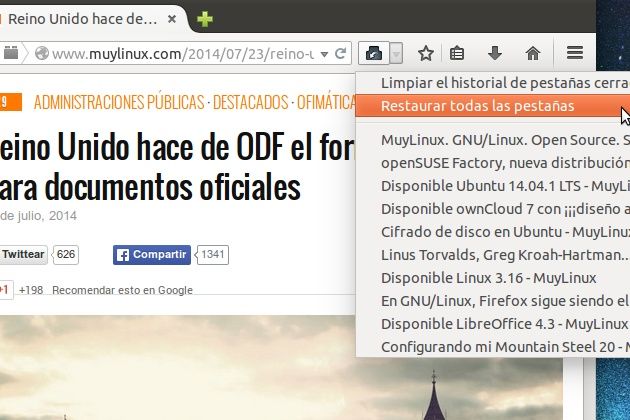The width and height of the screenshot is (630, 420).
Task: Click the undo closed tabs toolbar icon
Action: click(375, 53)
